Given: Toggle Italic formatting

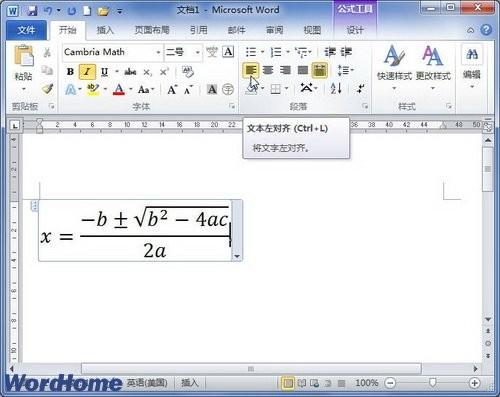Looking at the screenshot, I should (x=87, y=72).
